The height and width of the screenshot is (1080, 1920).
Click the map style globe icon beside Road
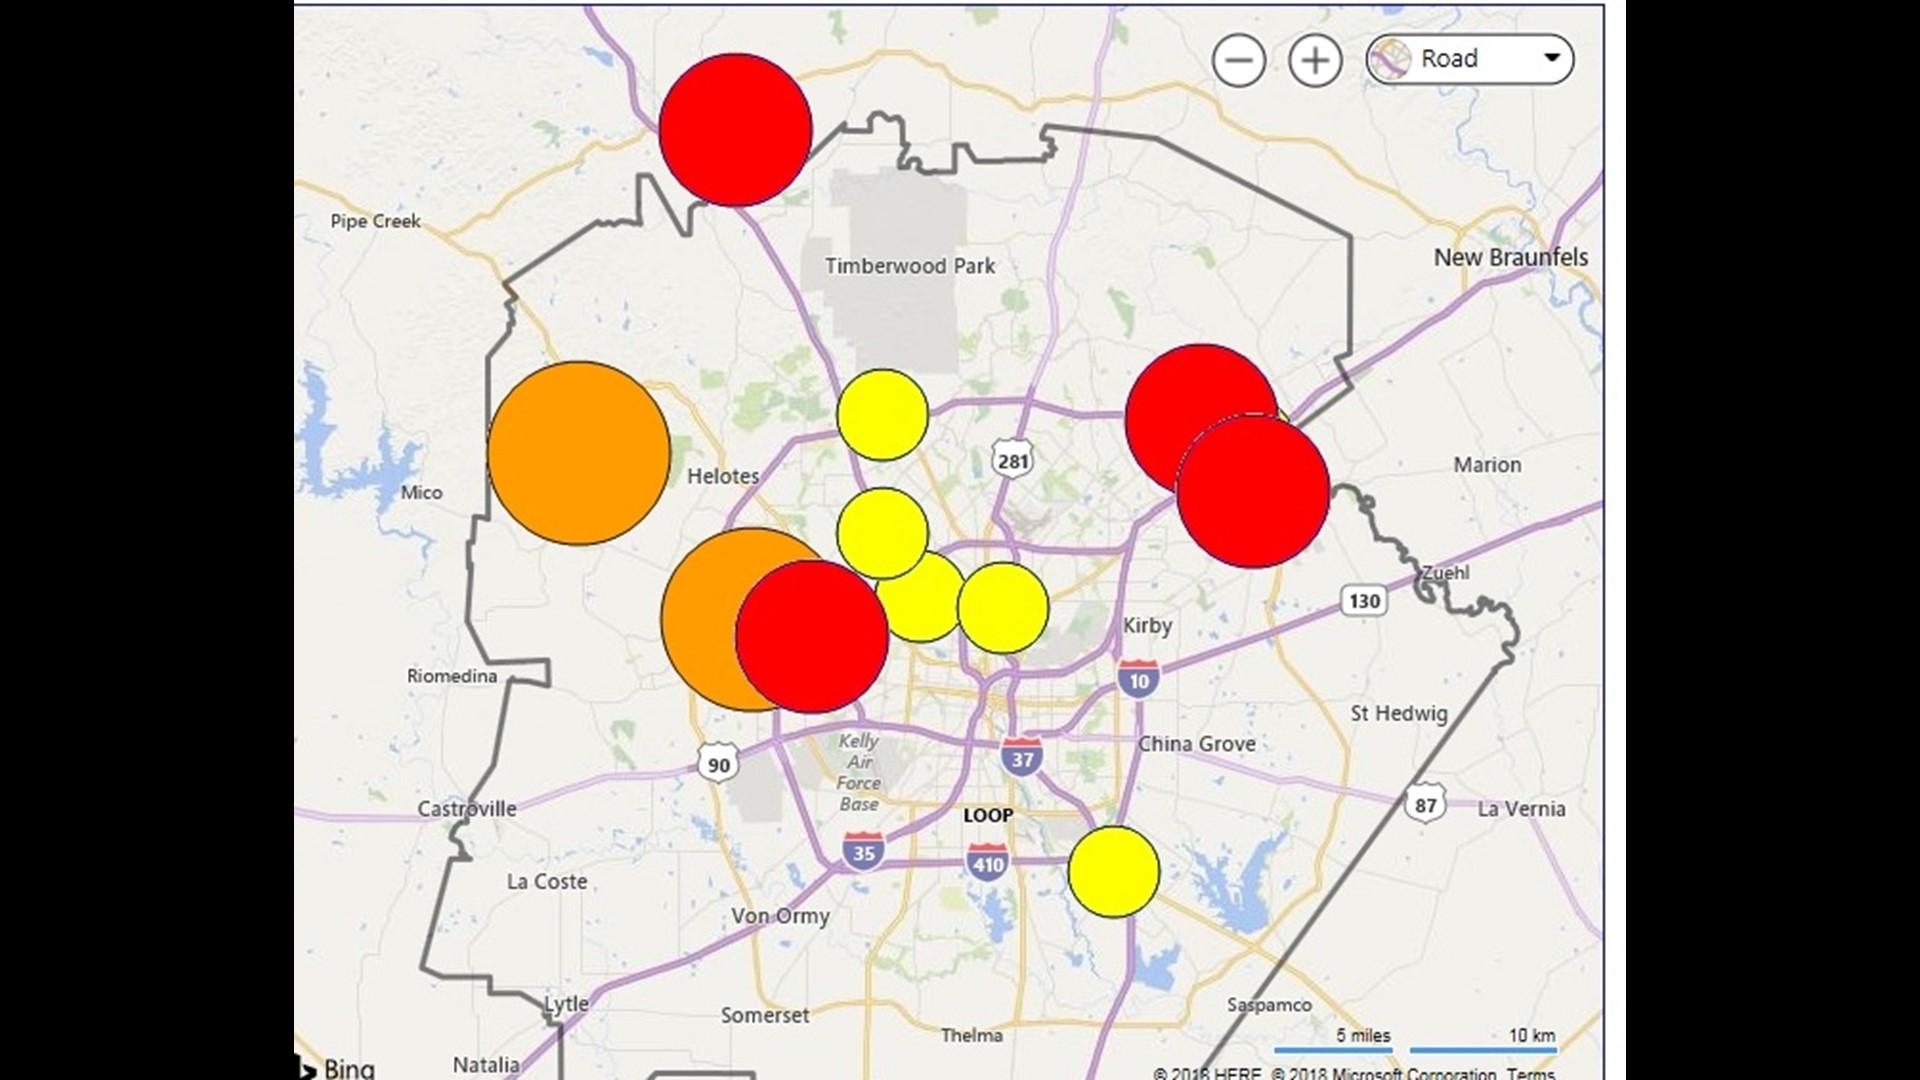pyautogui.click(x=1390, y=58)
